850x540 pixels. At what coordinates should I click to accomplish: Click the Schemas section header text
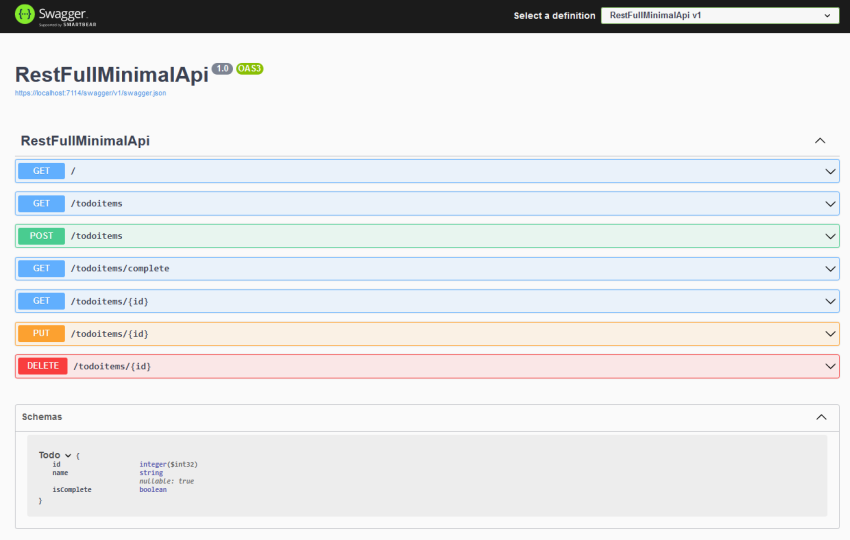42,417
